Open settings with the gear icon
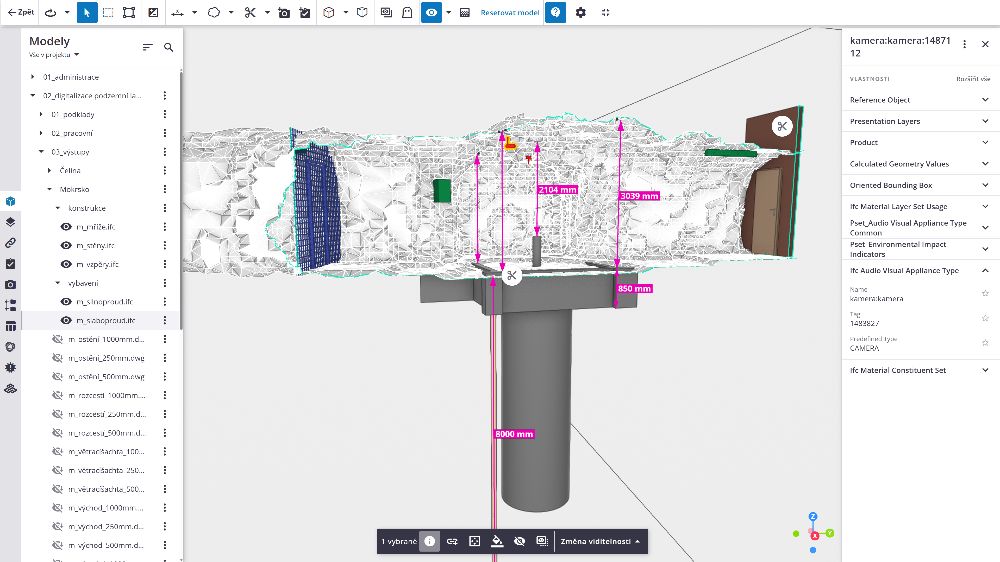Viewport: 1000px width, 562px height. (581, 13)
